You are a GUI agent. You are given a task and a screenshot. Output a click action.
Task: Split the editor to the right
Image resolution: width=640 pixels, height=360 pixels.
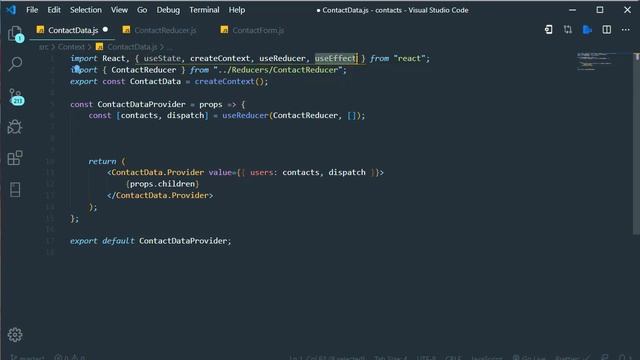[607, 29]
